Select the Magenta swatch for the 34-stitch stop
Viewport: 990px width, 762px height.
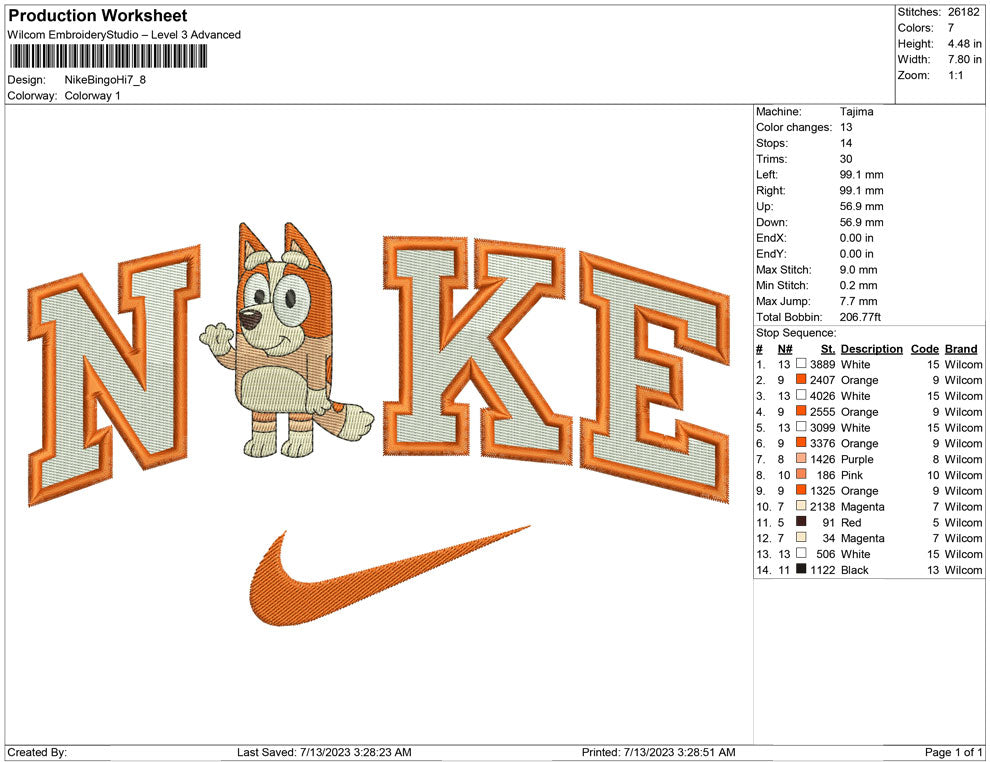(x=801, y=537)
